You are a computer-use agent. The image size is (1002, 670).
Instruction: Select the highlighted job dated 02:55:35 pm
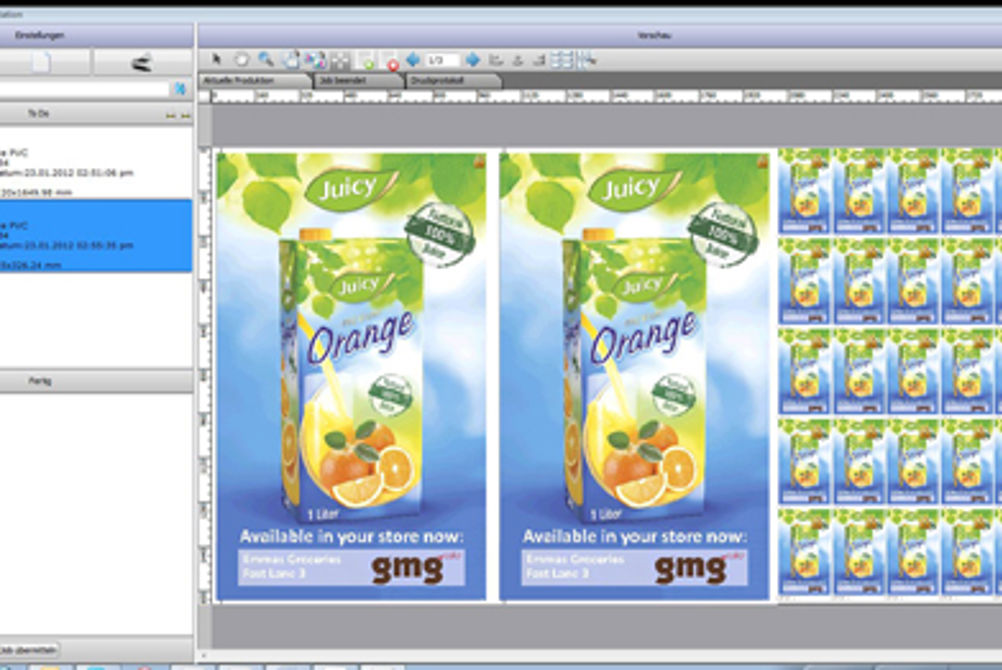96,236
